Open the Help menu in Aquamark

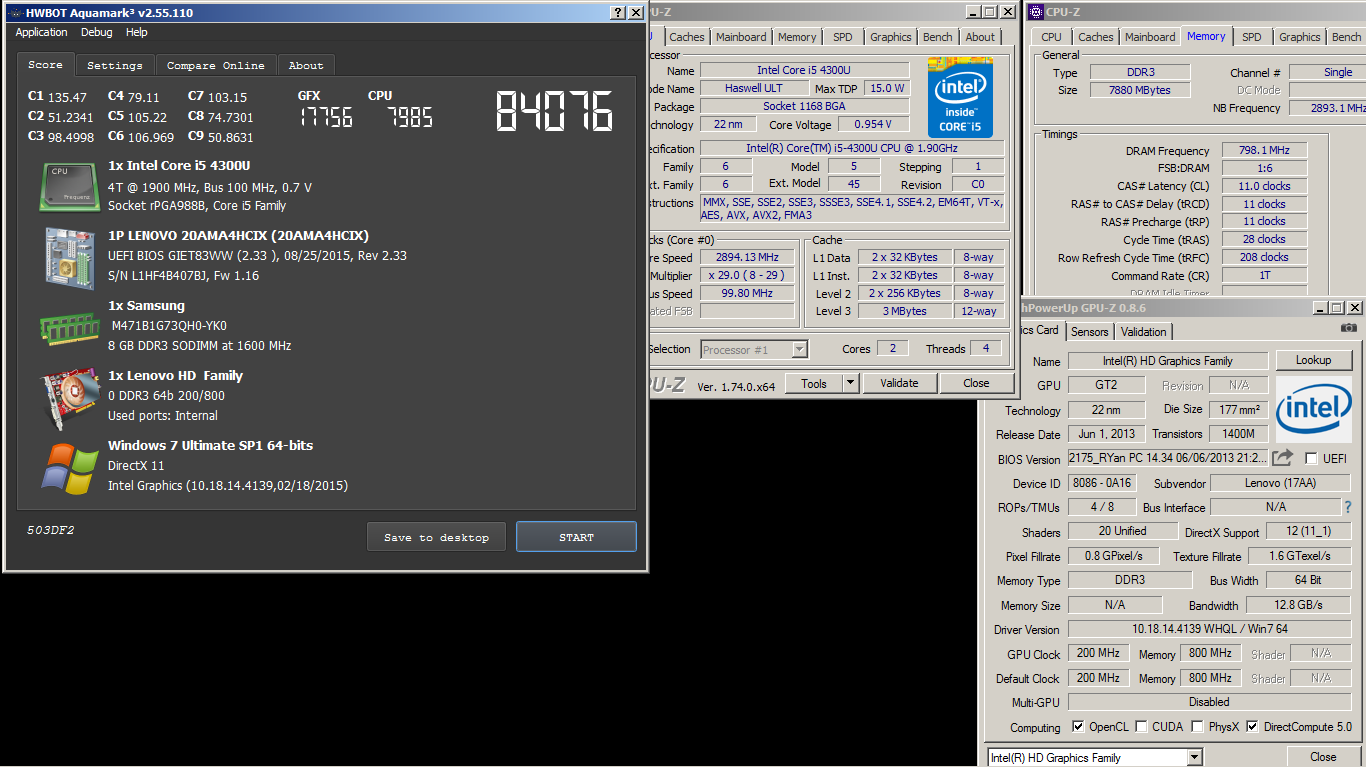137,32
